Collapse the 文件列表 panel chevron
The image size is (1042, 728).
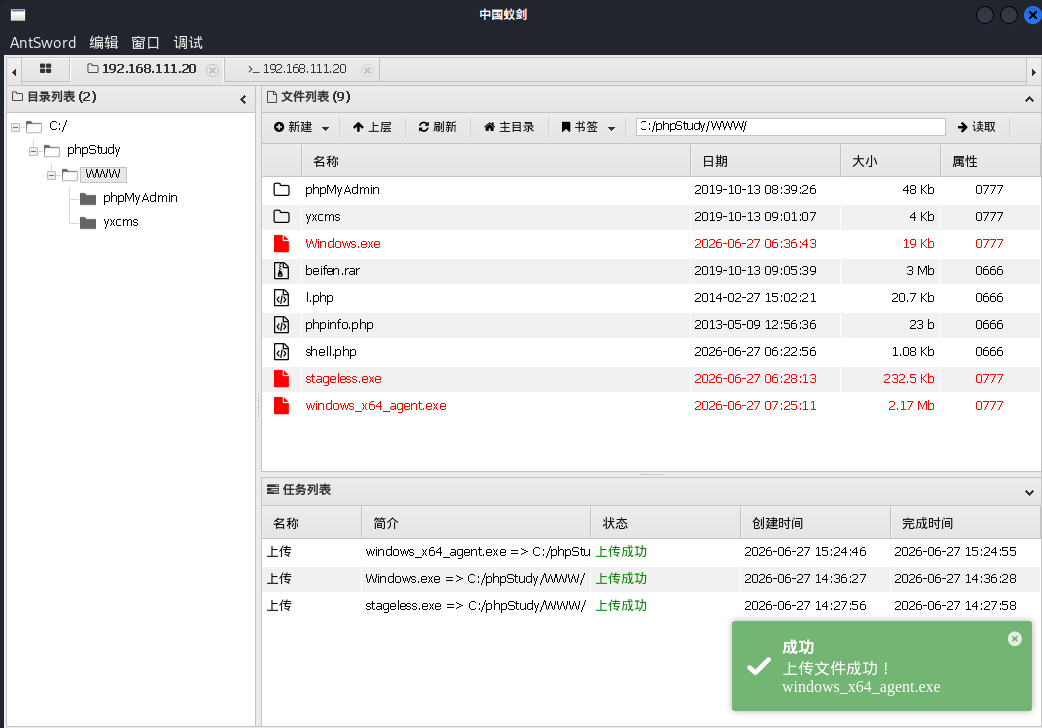point(1029,99)
